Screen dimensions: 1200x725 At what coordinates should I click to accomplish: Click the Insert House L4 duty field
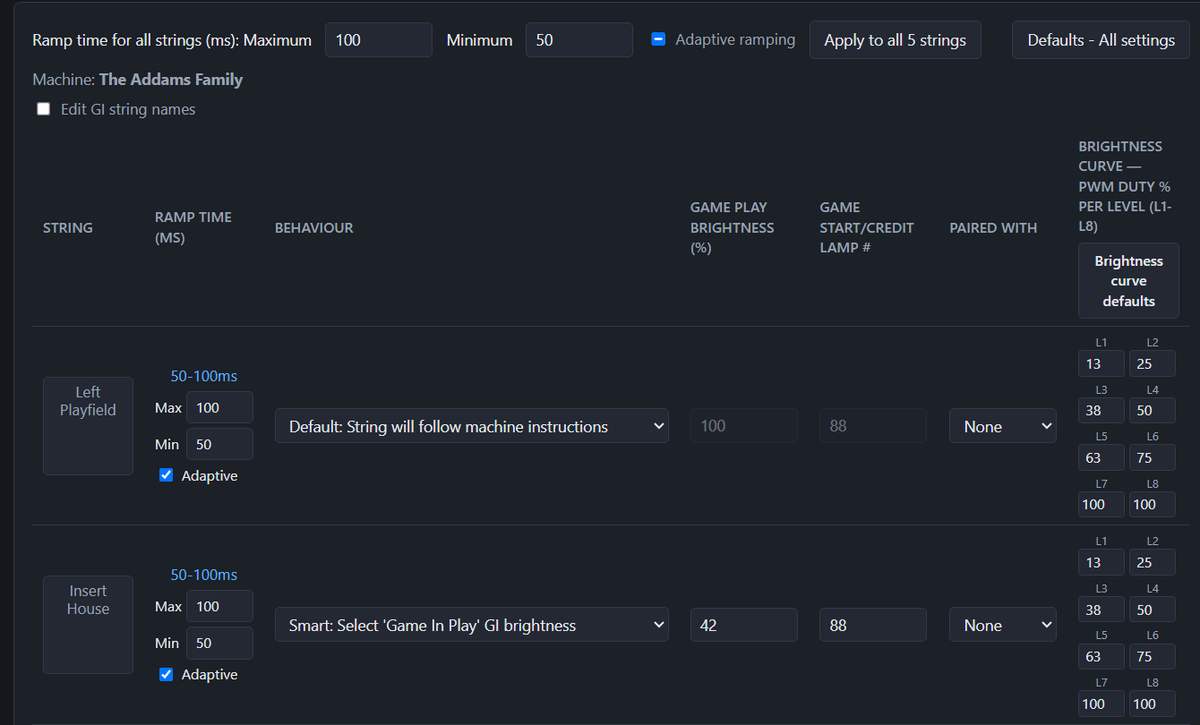(x=1152, y=610)
